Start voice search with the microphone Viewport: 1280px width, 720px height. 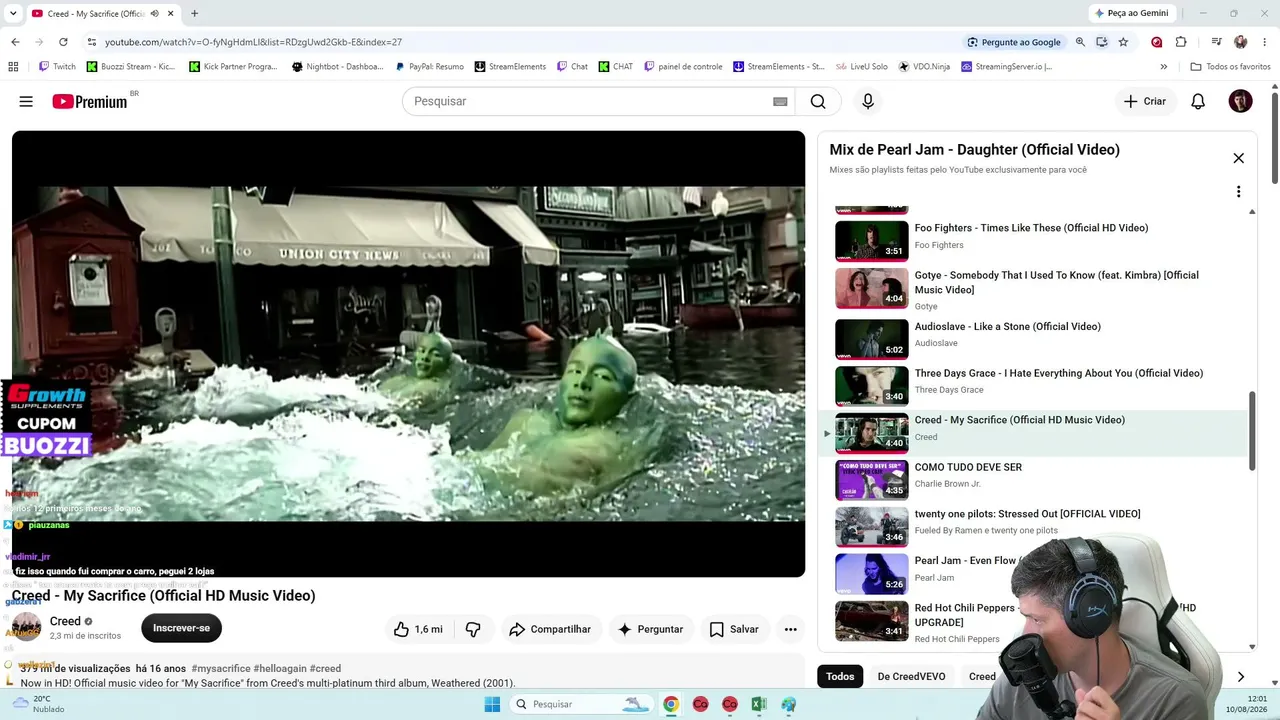[868, 101]
